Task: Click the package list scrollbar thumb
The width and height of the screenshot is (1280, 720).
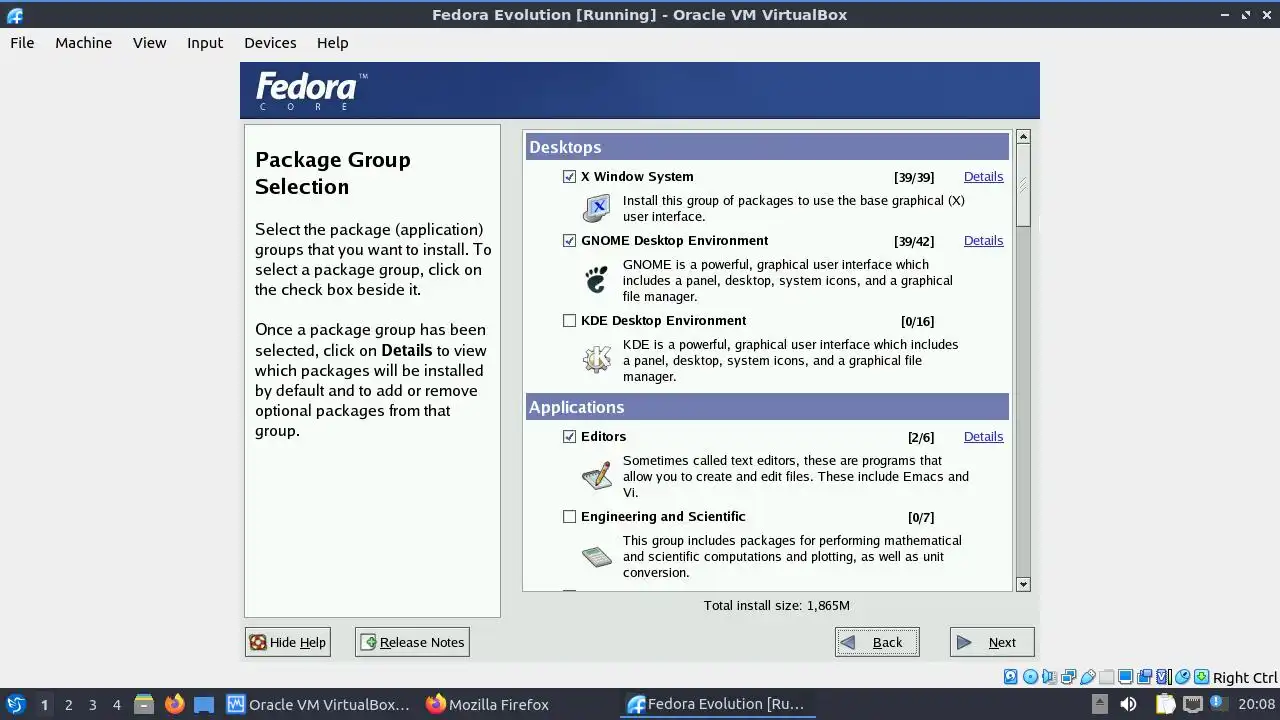Action: (x=1023, y=186)
